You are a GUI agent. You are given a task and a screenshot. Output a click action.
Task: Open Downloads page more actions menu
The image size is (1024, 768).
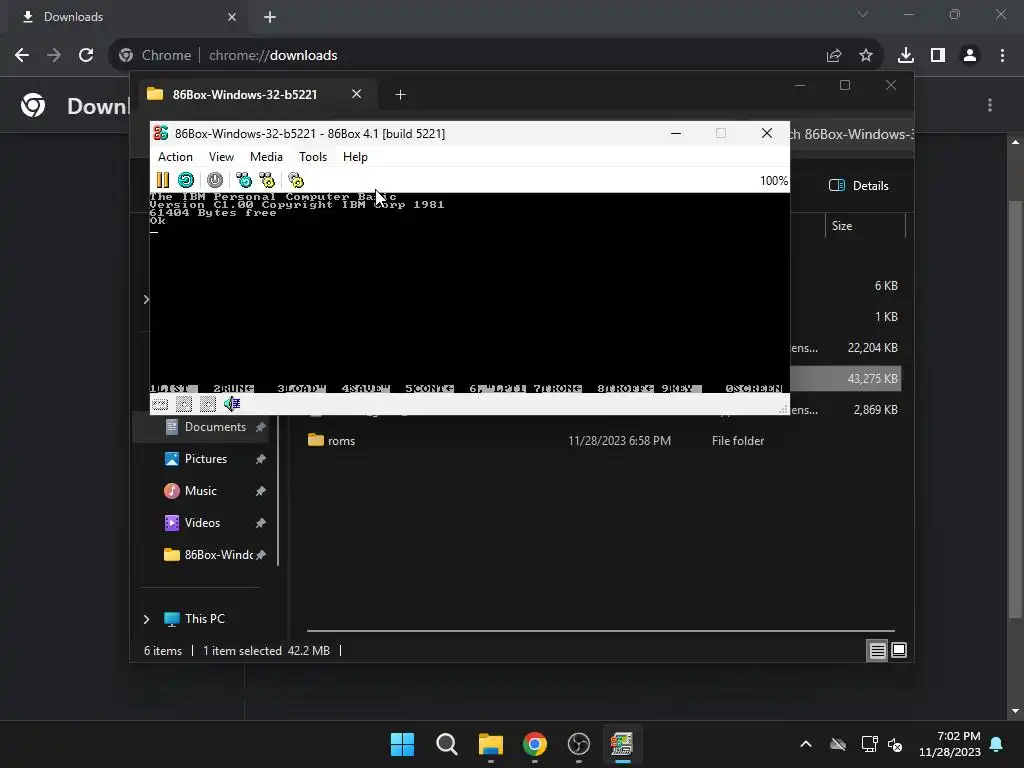990,105
